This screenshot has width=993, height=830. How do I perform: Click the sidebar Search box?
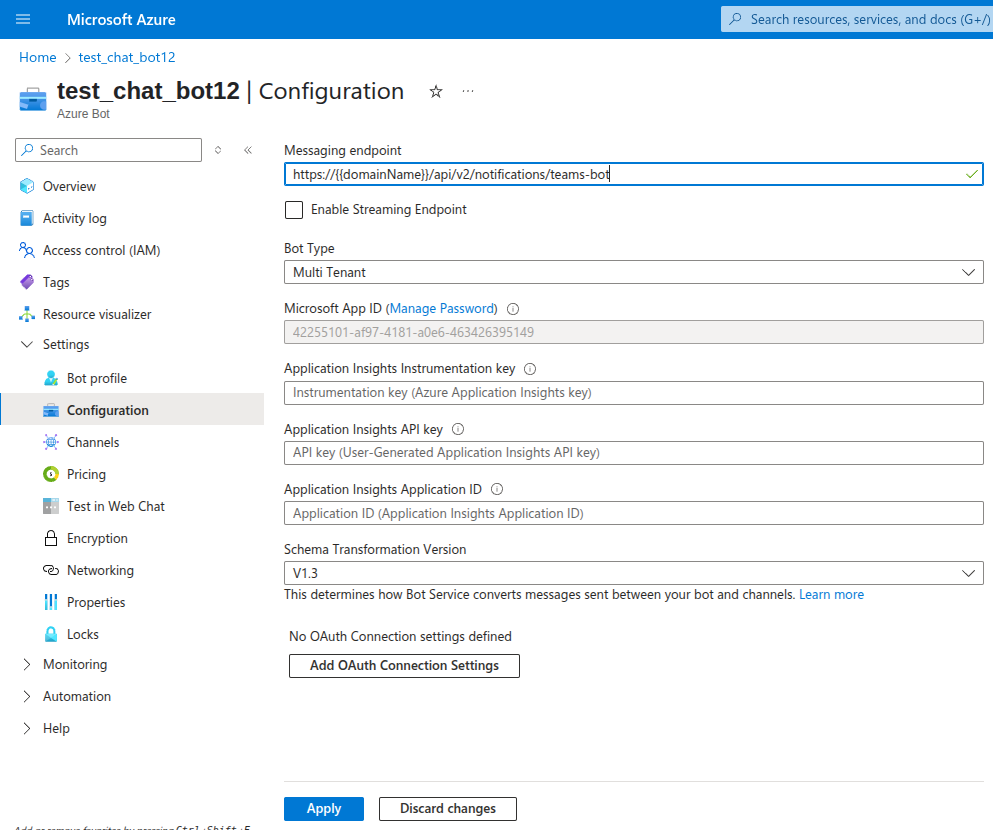point(108,150)
